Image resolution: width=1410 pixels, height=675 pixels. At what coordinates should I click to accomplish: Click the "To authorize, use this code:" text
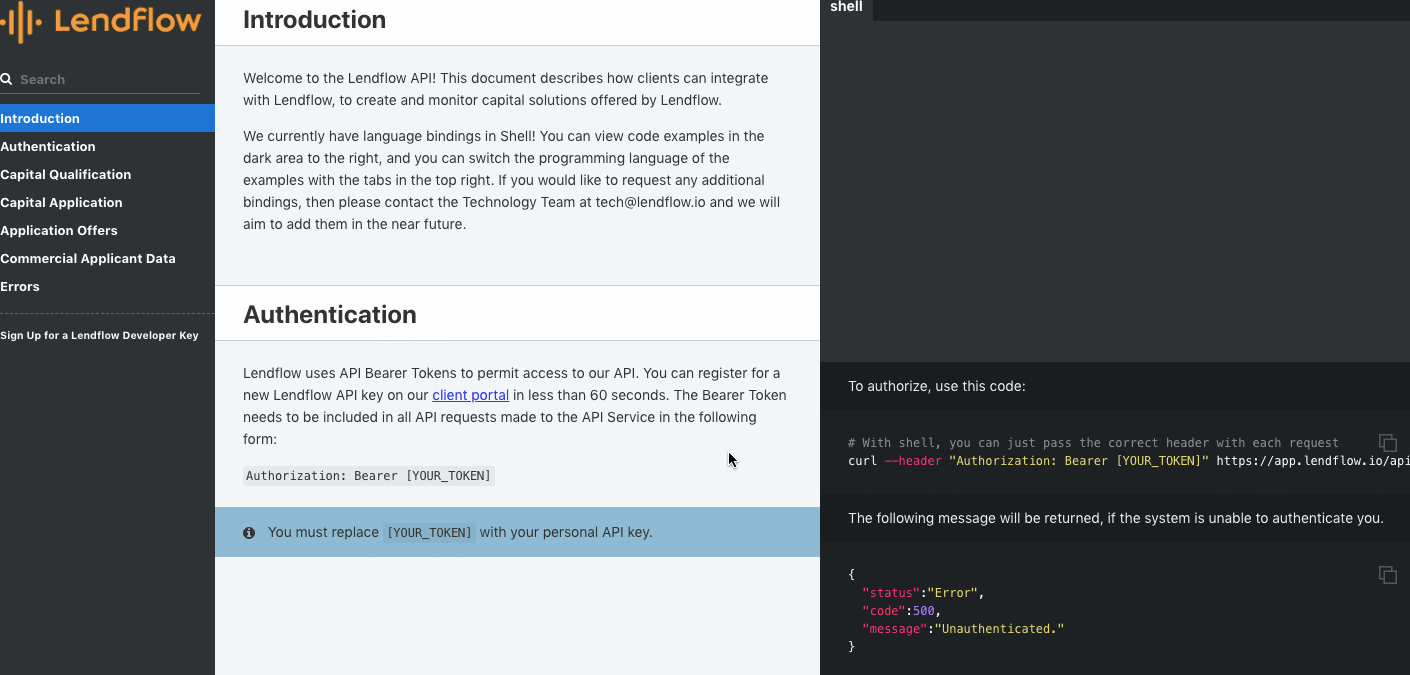click(936, 386)
